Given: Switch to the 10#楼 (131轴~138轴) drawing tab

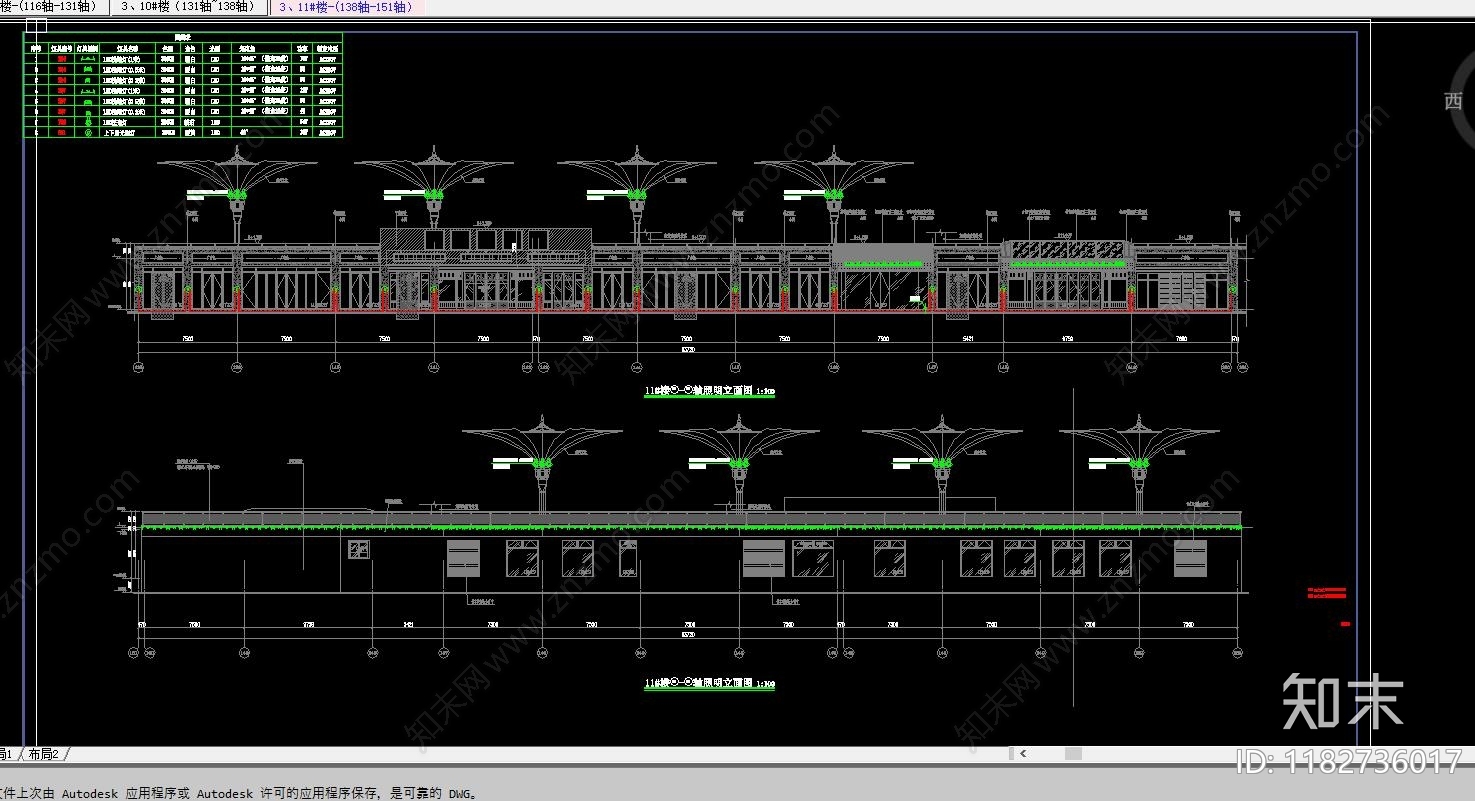Looking at the screenshot, I should pos(187,7).
